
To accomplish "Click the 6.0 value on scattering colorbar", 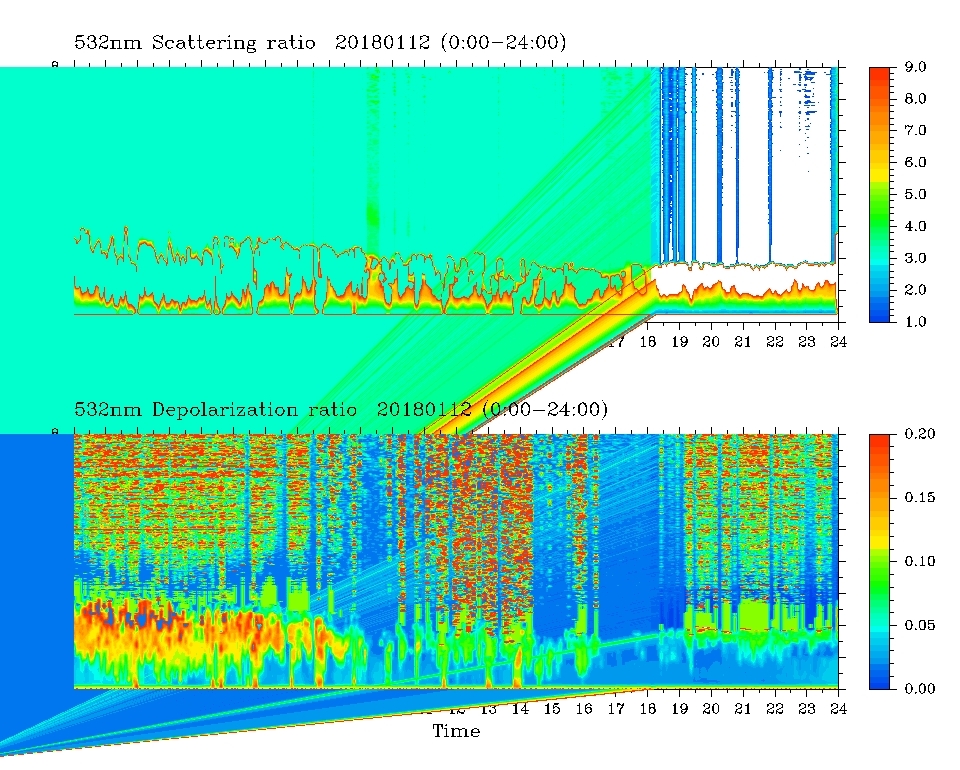I will (x=915, y=162).
